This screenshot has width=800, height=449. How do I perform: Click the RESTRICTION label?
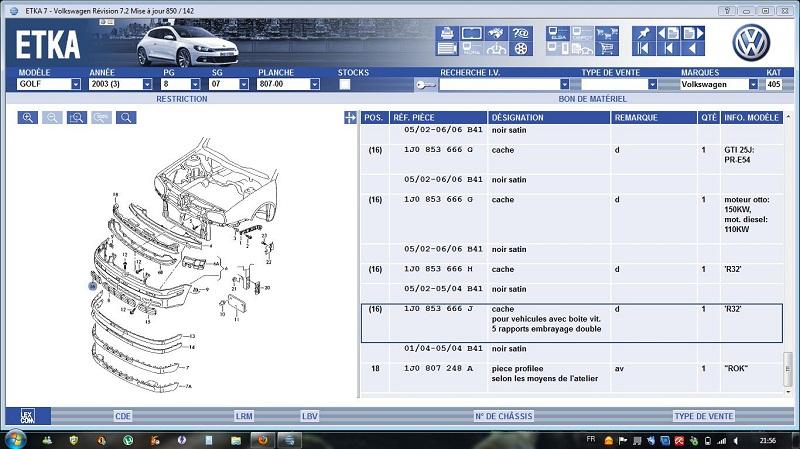[182, 99]
